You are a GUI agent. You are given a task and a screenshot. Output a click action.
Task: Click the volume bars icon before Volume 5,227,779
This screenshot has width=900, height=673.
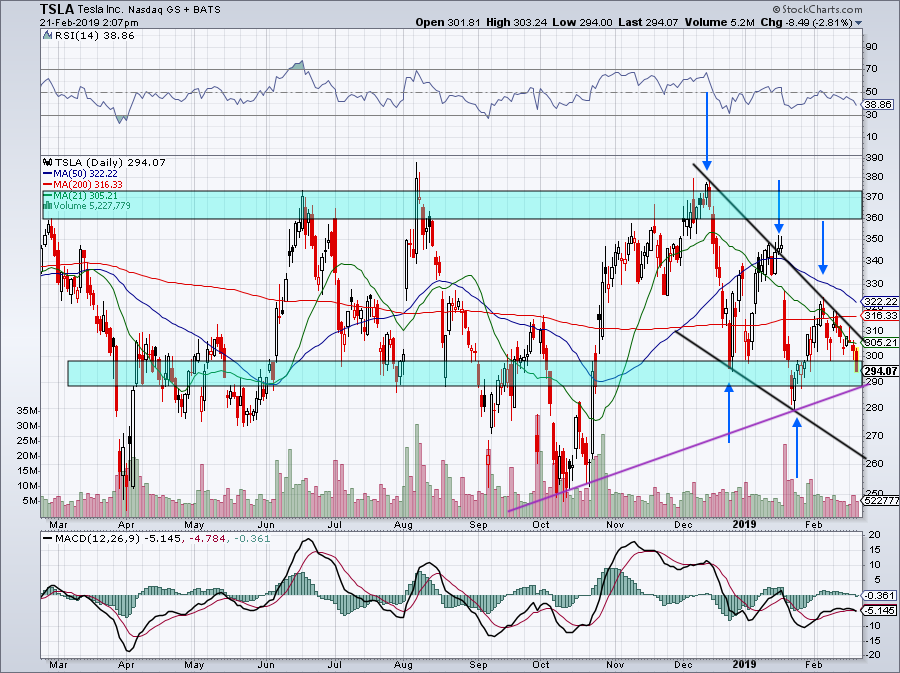click(x=48, y=205)
